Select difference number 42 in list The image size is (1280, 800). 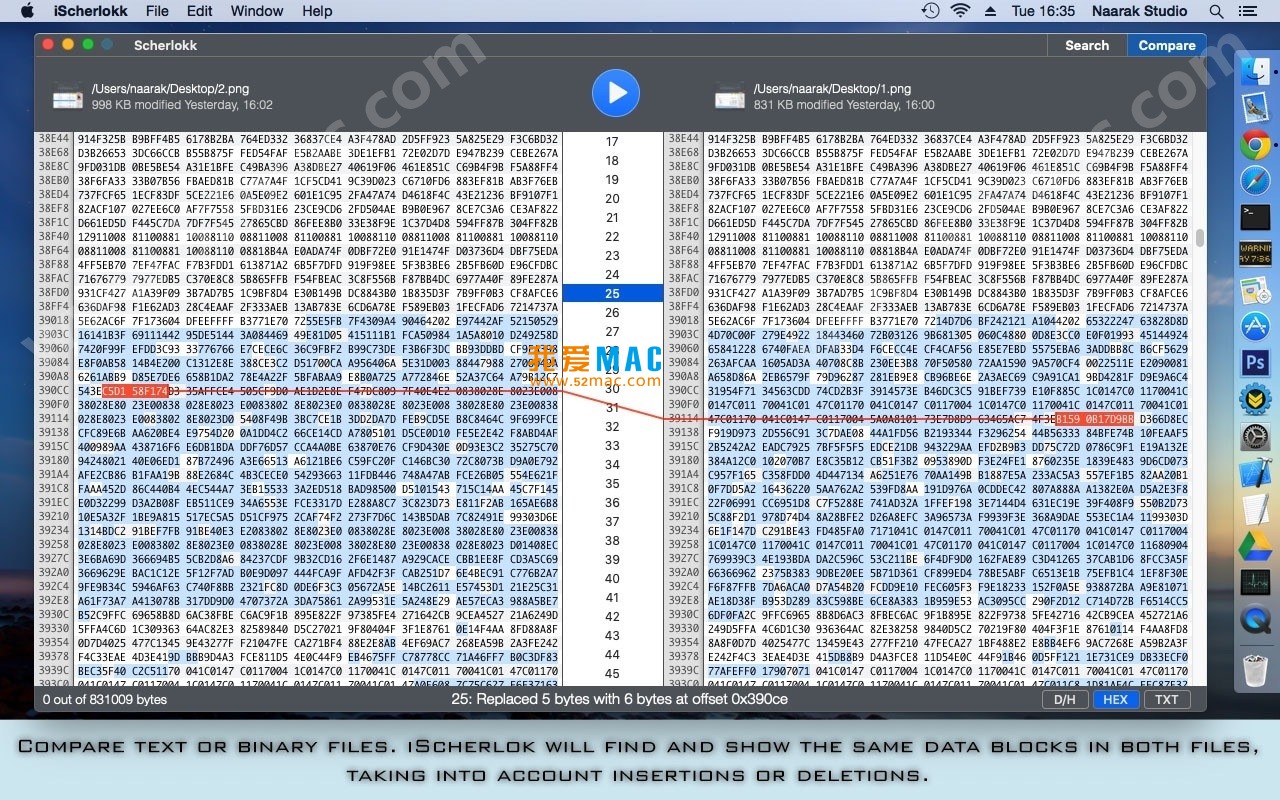tap(612, 616)
